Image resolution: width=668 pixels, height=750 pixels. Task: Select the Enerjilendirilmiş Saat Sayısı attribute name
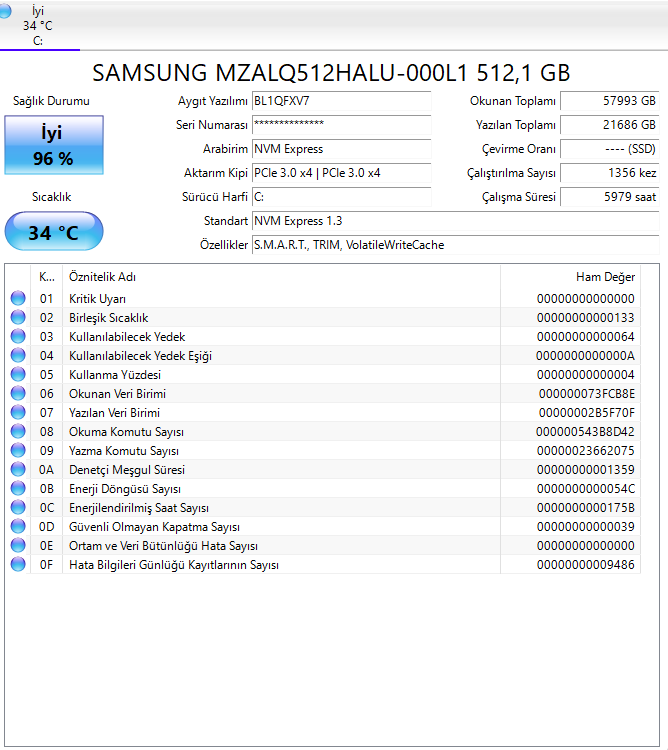139,507
